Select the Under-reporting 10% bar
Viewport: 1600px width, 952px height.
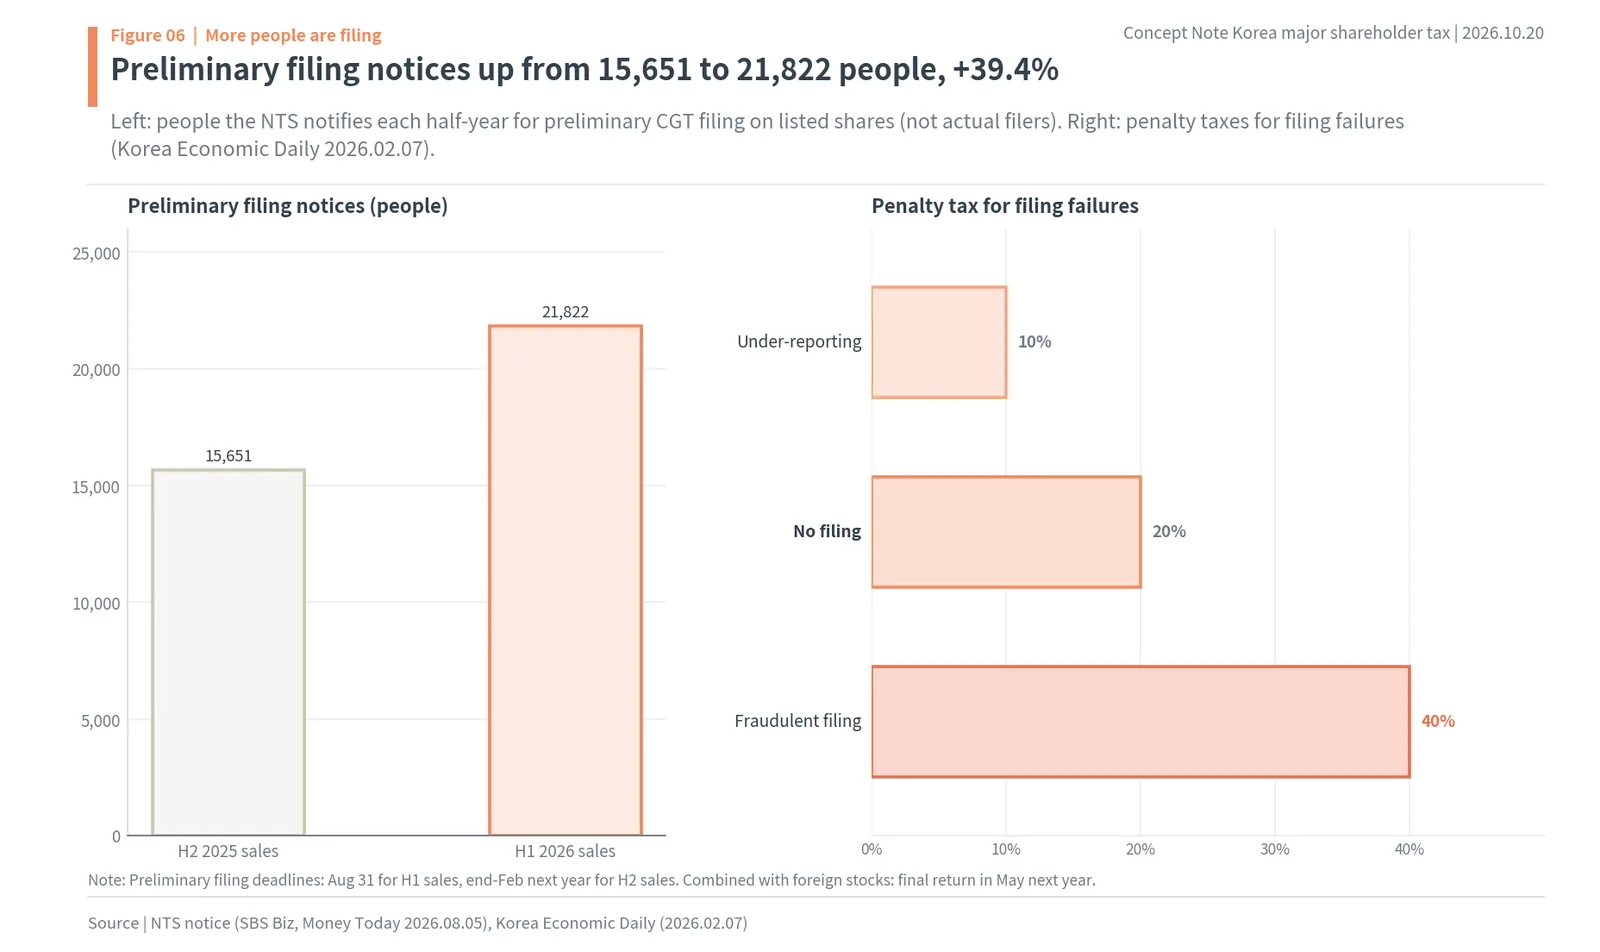(939, 342)
